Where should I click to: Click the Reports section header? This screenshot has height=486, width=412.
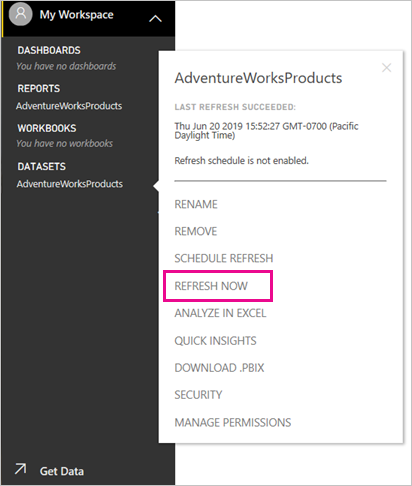39,89
